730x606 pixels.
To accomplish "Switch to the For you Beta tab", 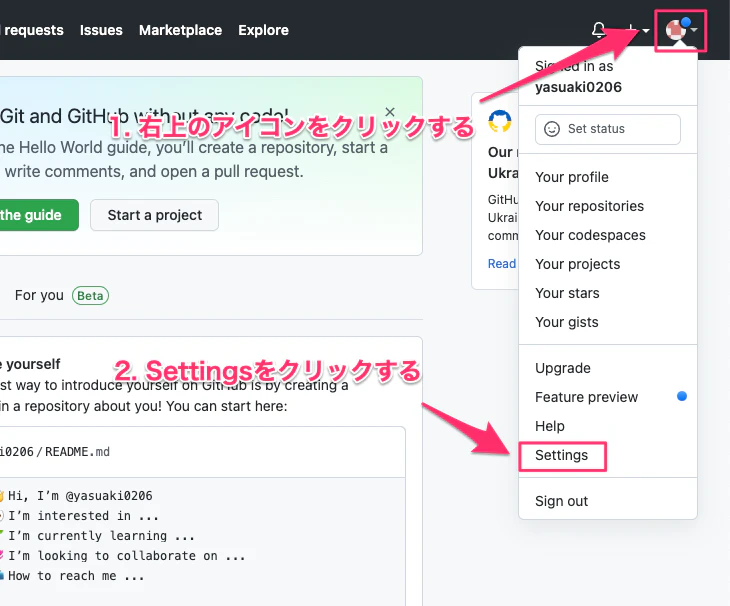I will click(x=61, y=295).
